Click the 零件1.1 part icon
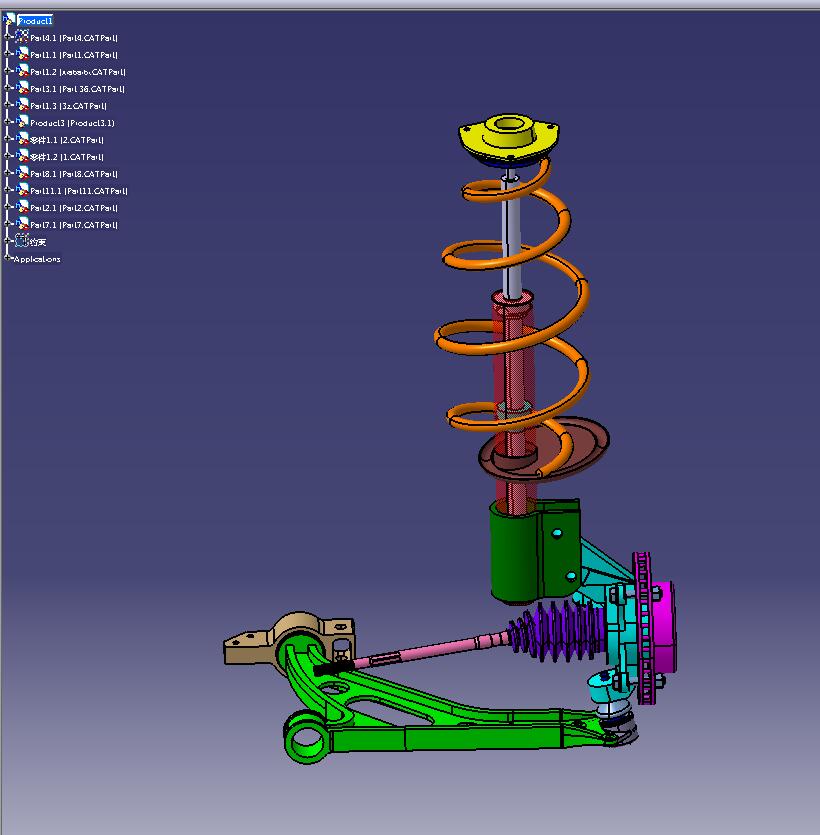 (22, 140)
